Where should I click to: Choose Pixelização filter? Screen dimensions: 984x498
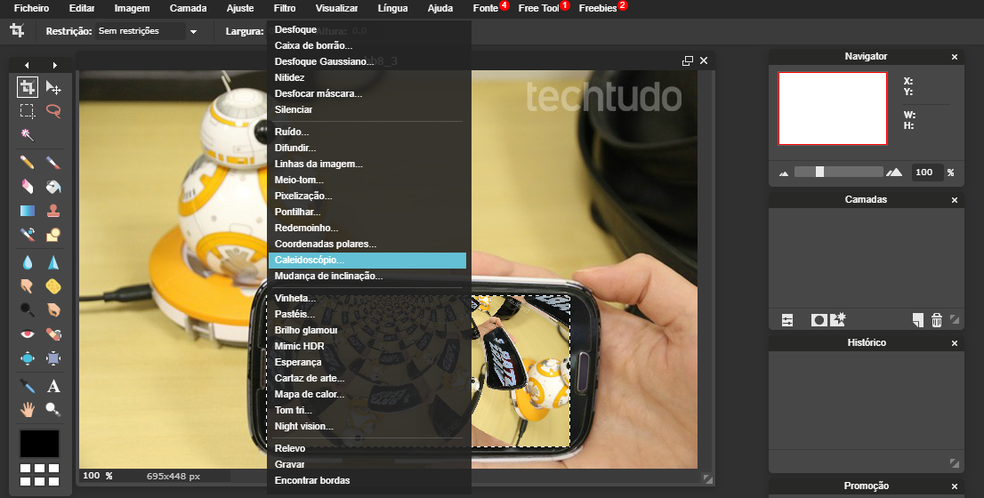pyautogui.click(x=367, y=196)
